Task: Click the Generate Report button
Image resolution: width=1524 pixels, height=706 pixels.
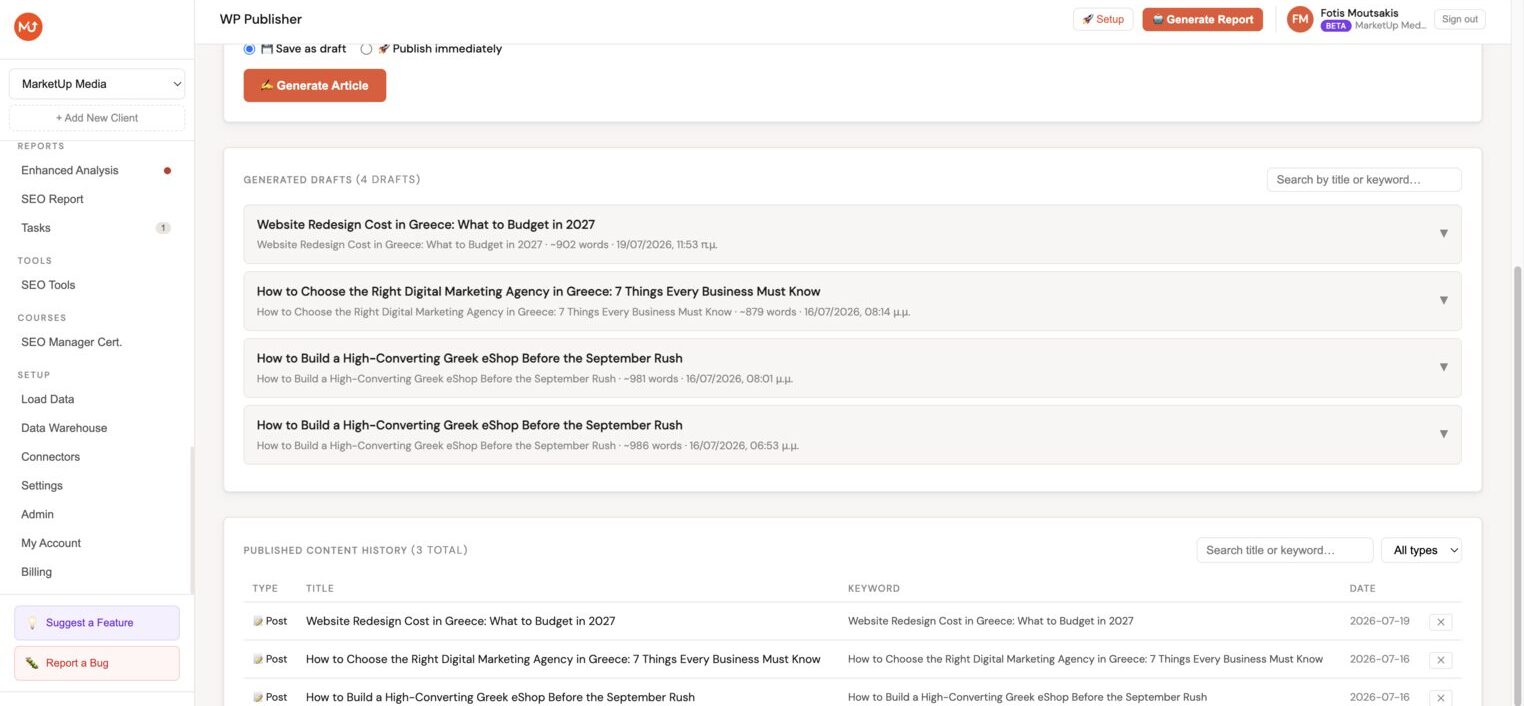Action: point(1203,19)
